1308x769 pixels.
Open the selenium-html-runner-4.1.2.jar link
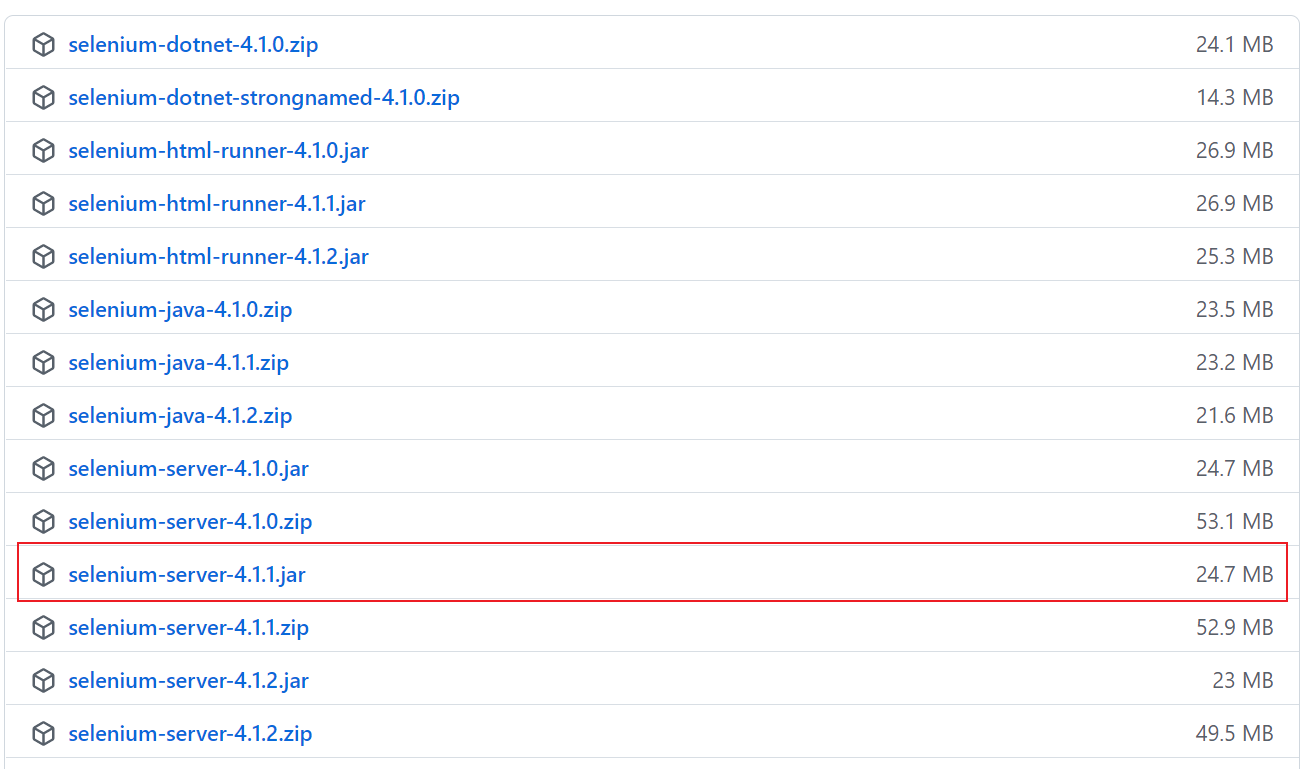218,257
